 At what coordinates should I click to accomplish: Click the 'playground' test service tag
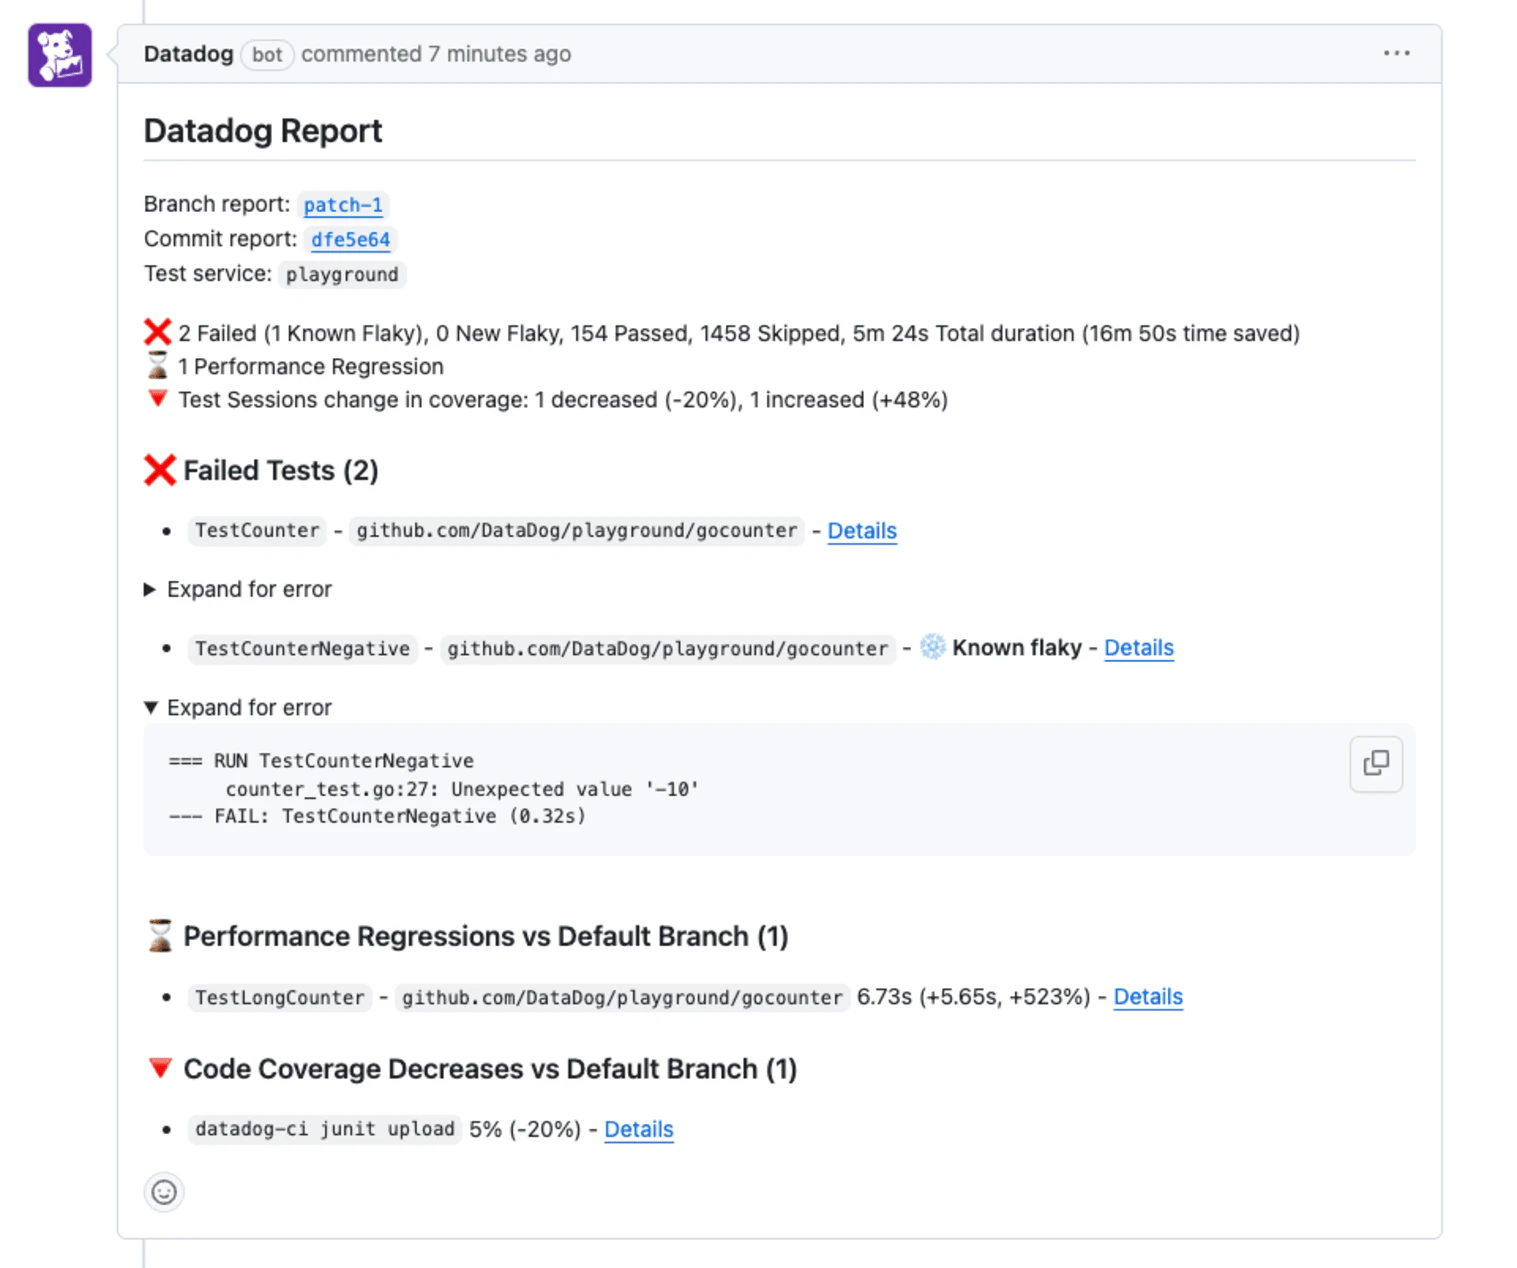click(x=342, y=275)
